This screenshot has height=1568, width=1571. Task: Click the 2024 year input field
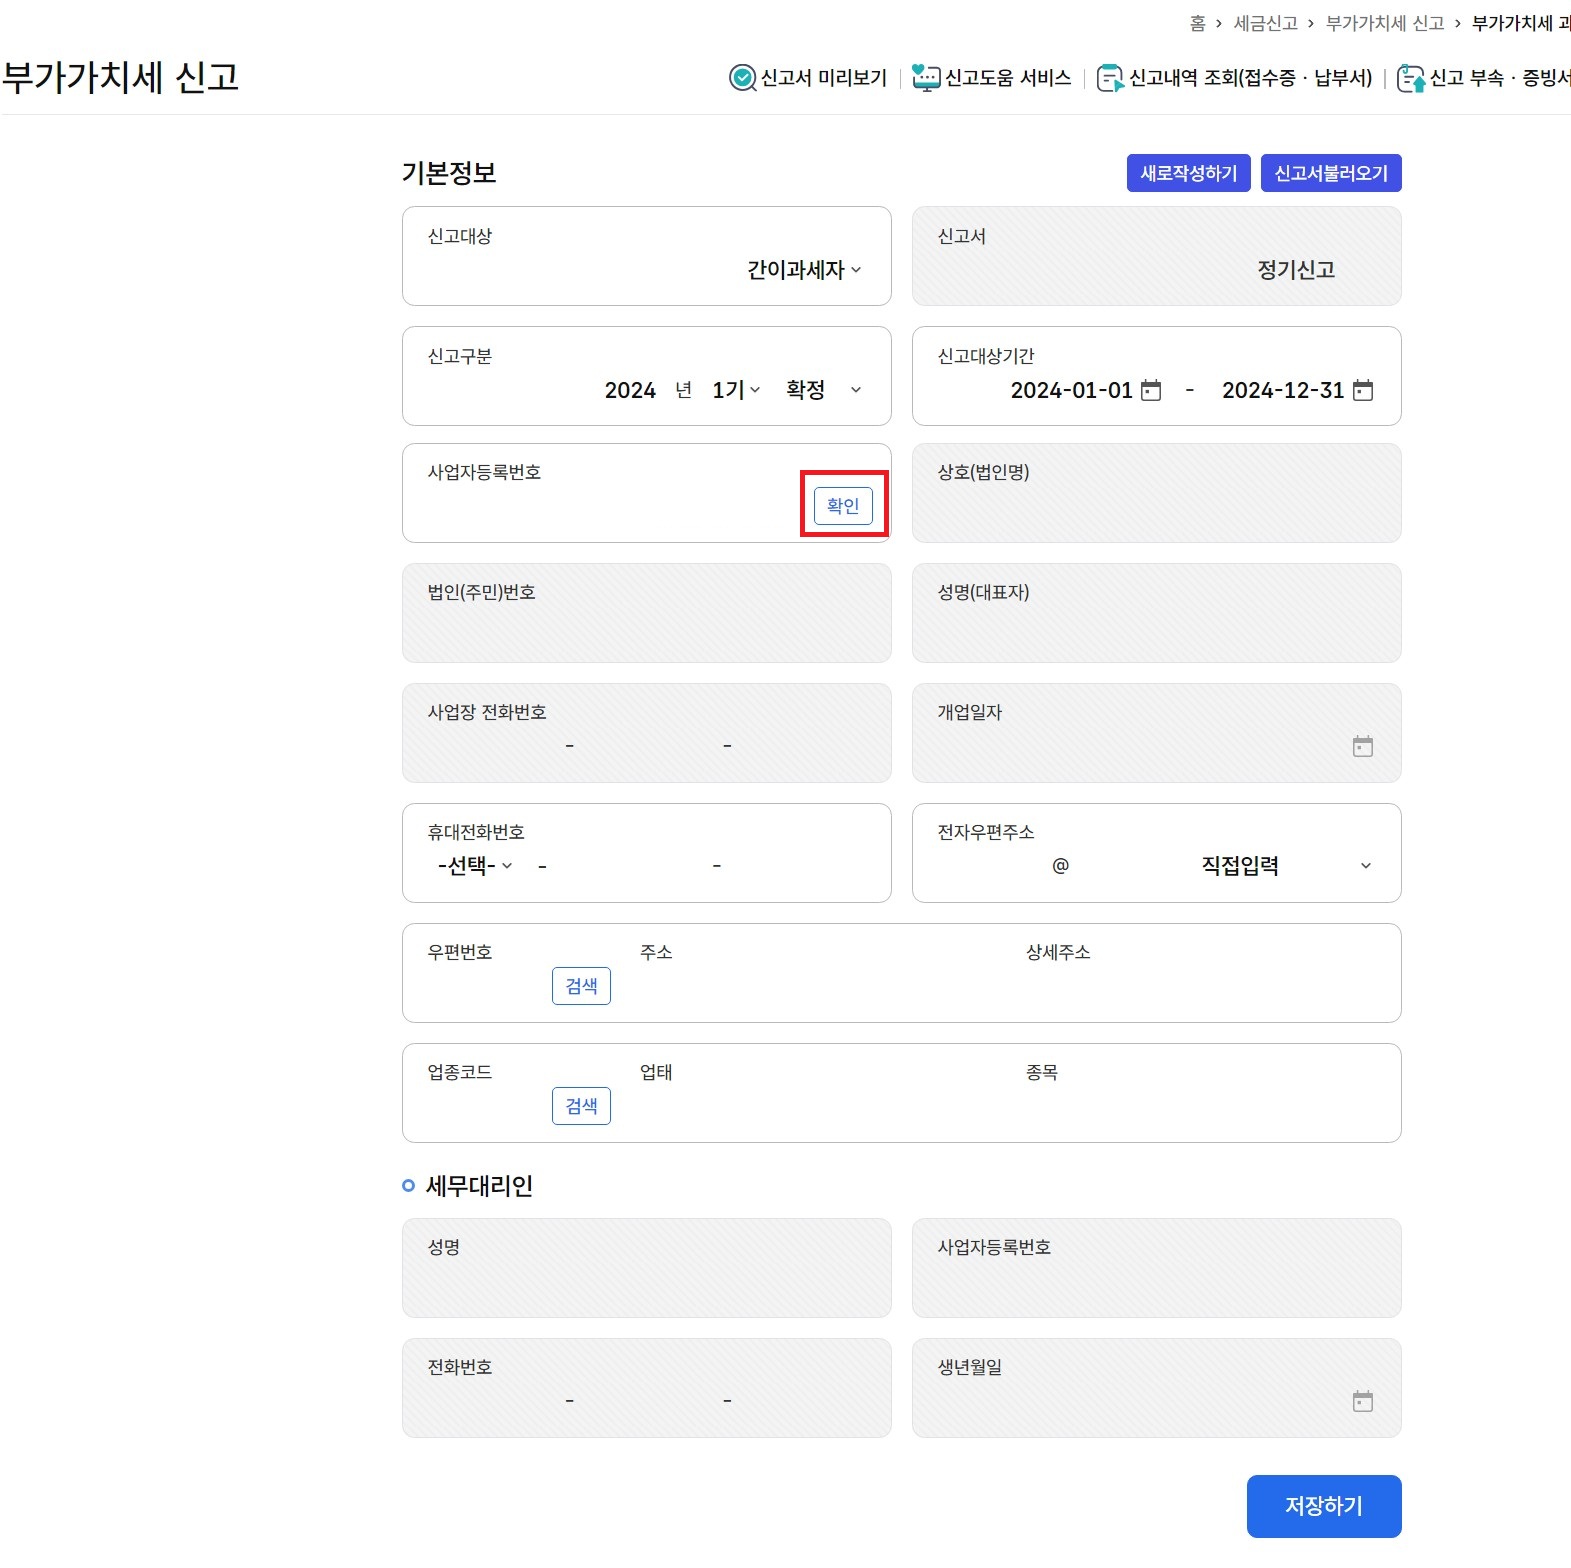pyautogui.click(x=630, y=390)
